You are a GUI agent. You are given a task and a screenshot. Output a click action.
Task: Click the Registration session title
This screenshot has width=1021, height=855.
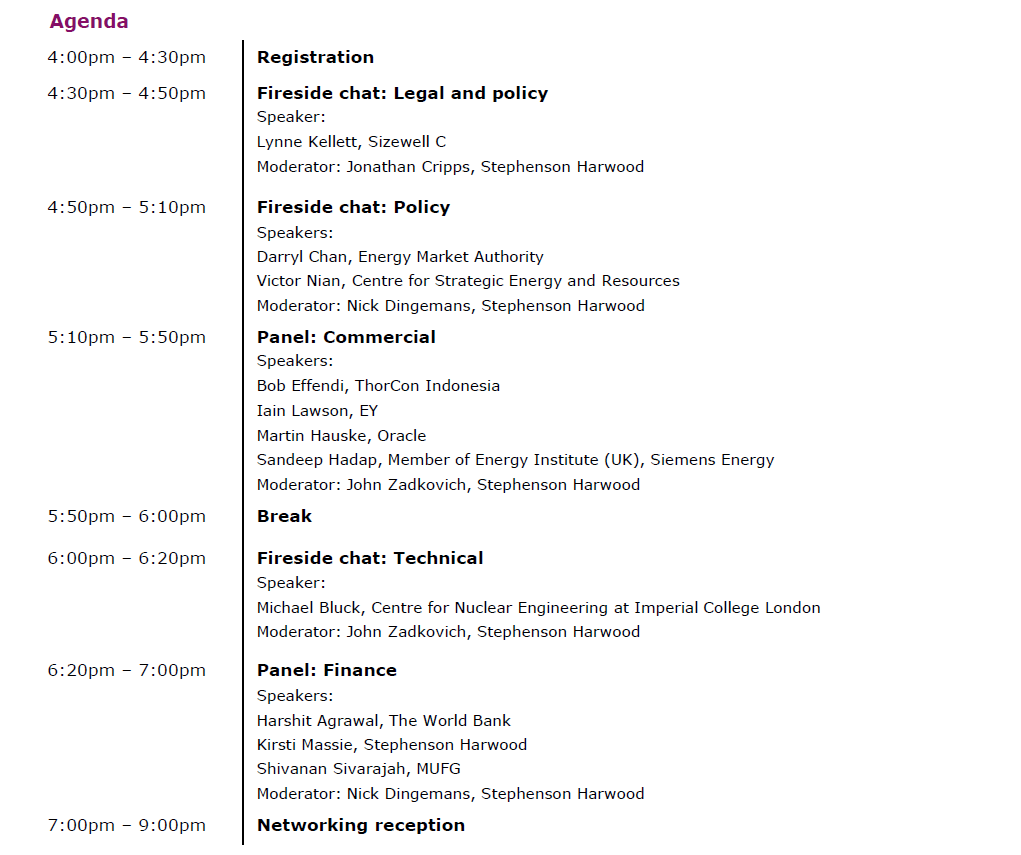(x=315, y=57)
